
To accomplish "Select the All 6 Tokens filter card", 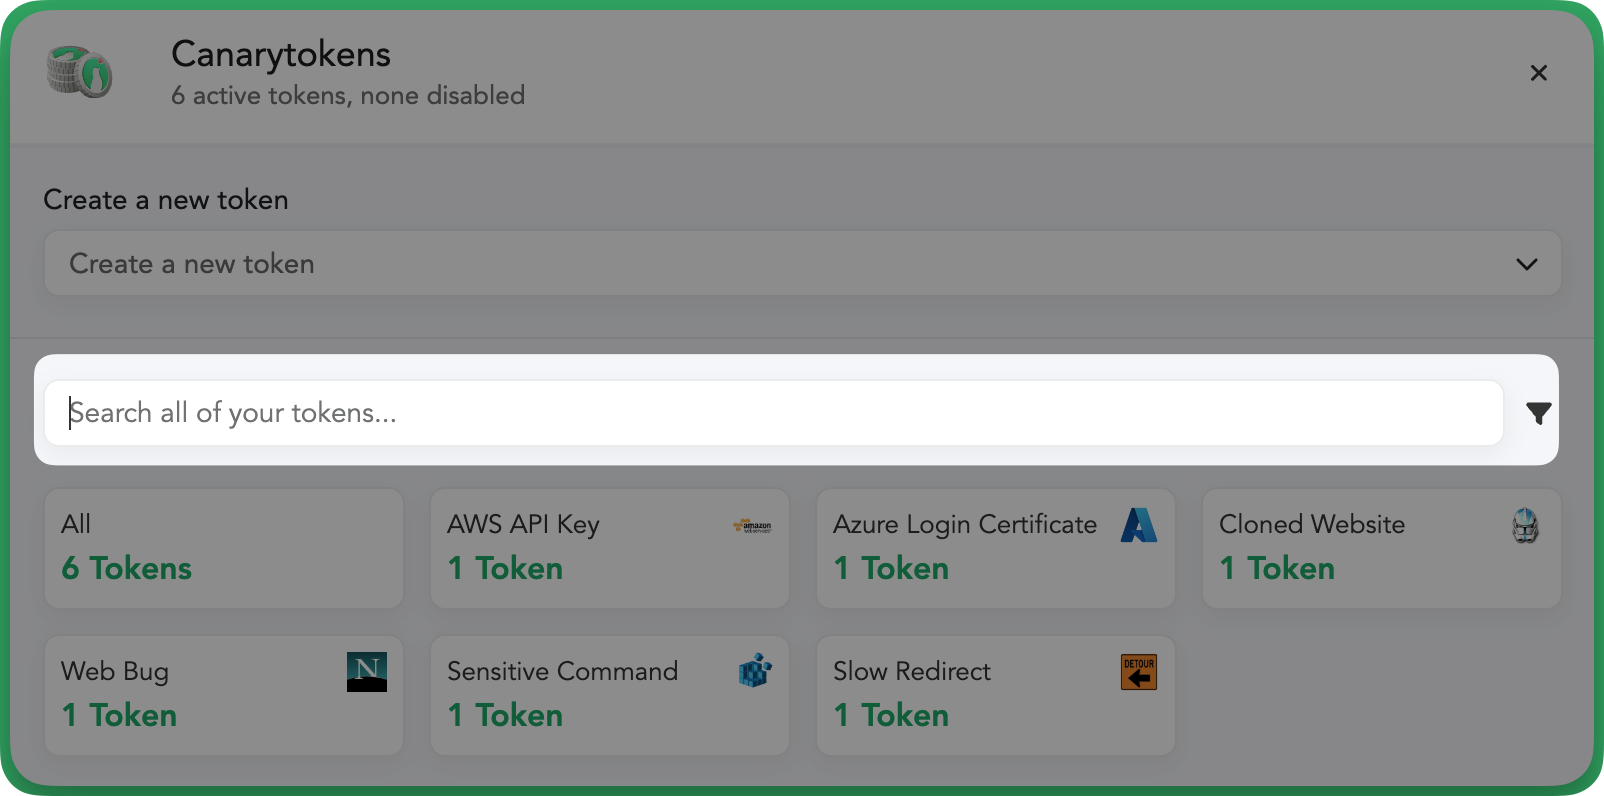I will tap(224, 548).
